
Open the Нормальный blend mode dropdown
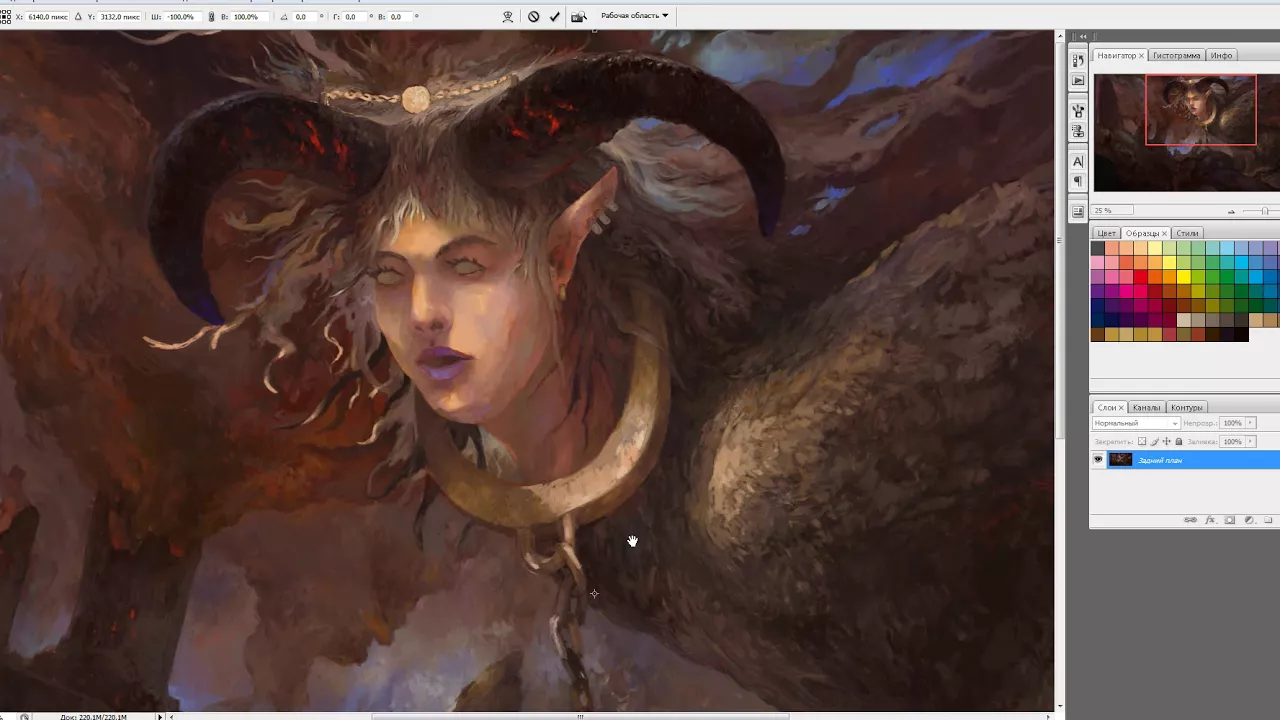pos(1136,423)
